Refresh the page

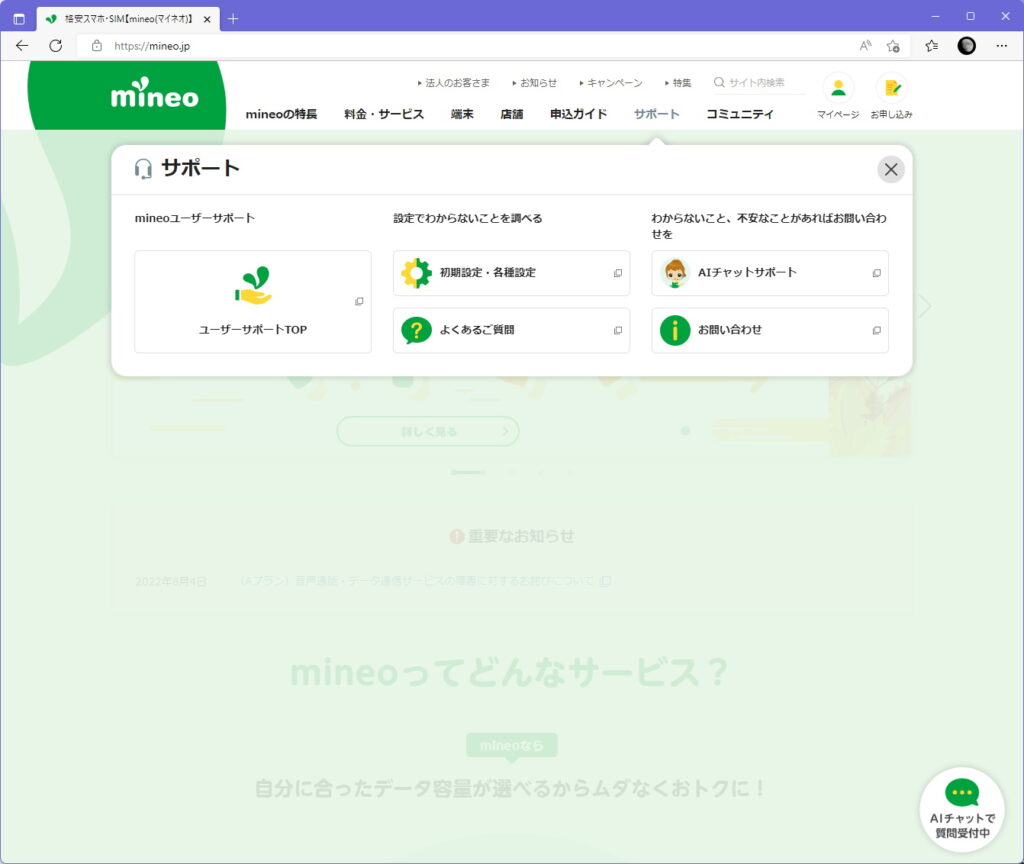pos(56,46)
